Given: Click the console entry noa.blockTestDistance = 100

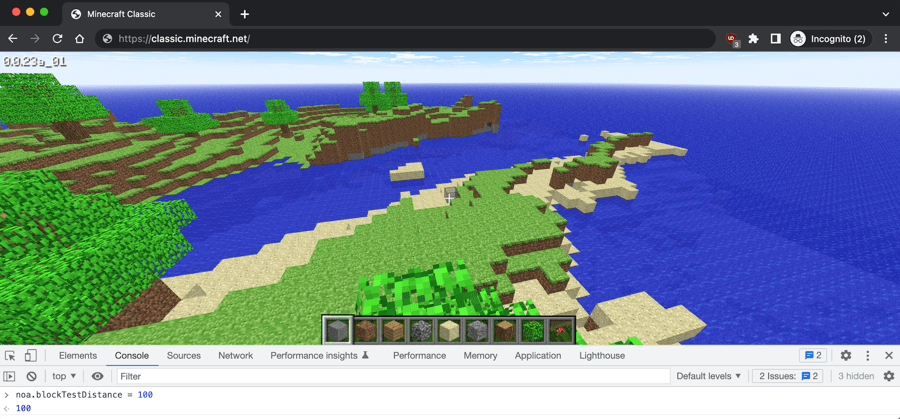Looking at the screenshot, I should pyautogui.click(x=84, y=395).
